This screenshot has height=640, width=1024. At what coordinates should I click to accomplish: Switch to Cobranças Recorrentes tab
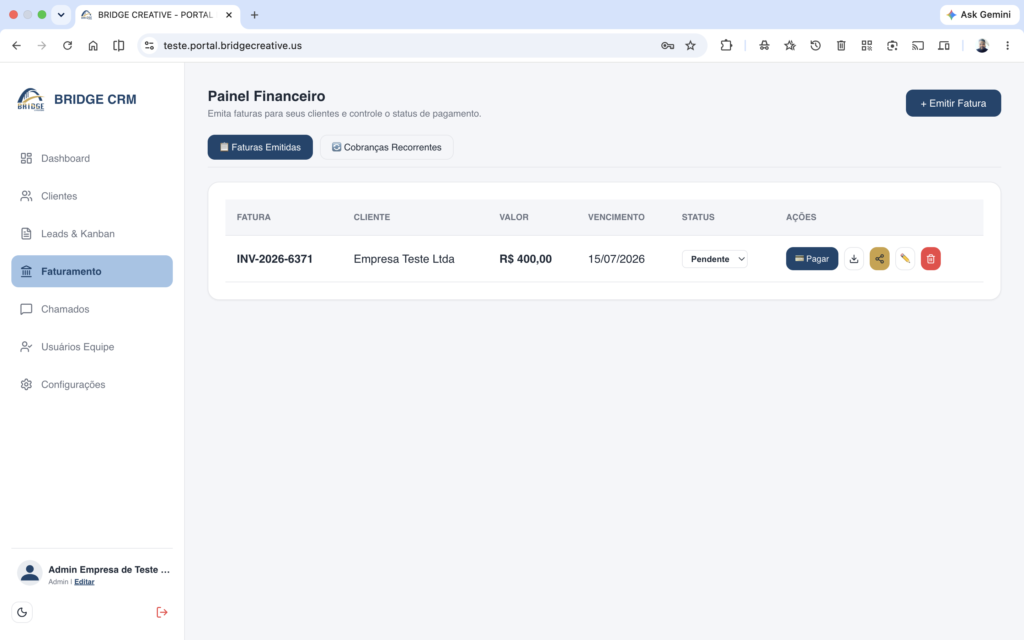pyautogui.click(x=387, y=147)
